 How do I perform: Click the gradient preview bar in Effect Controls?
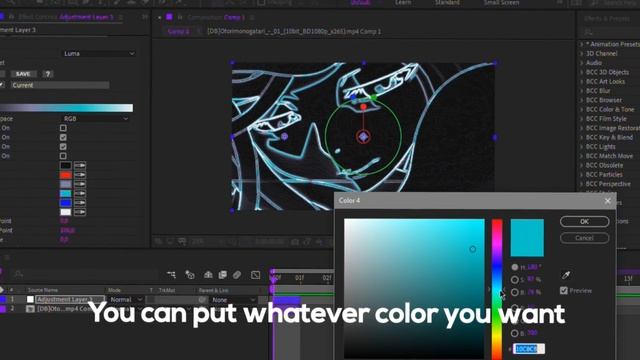[67, 108]
